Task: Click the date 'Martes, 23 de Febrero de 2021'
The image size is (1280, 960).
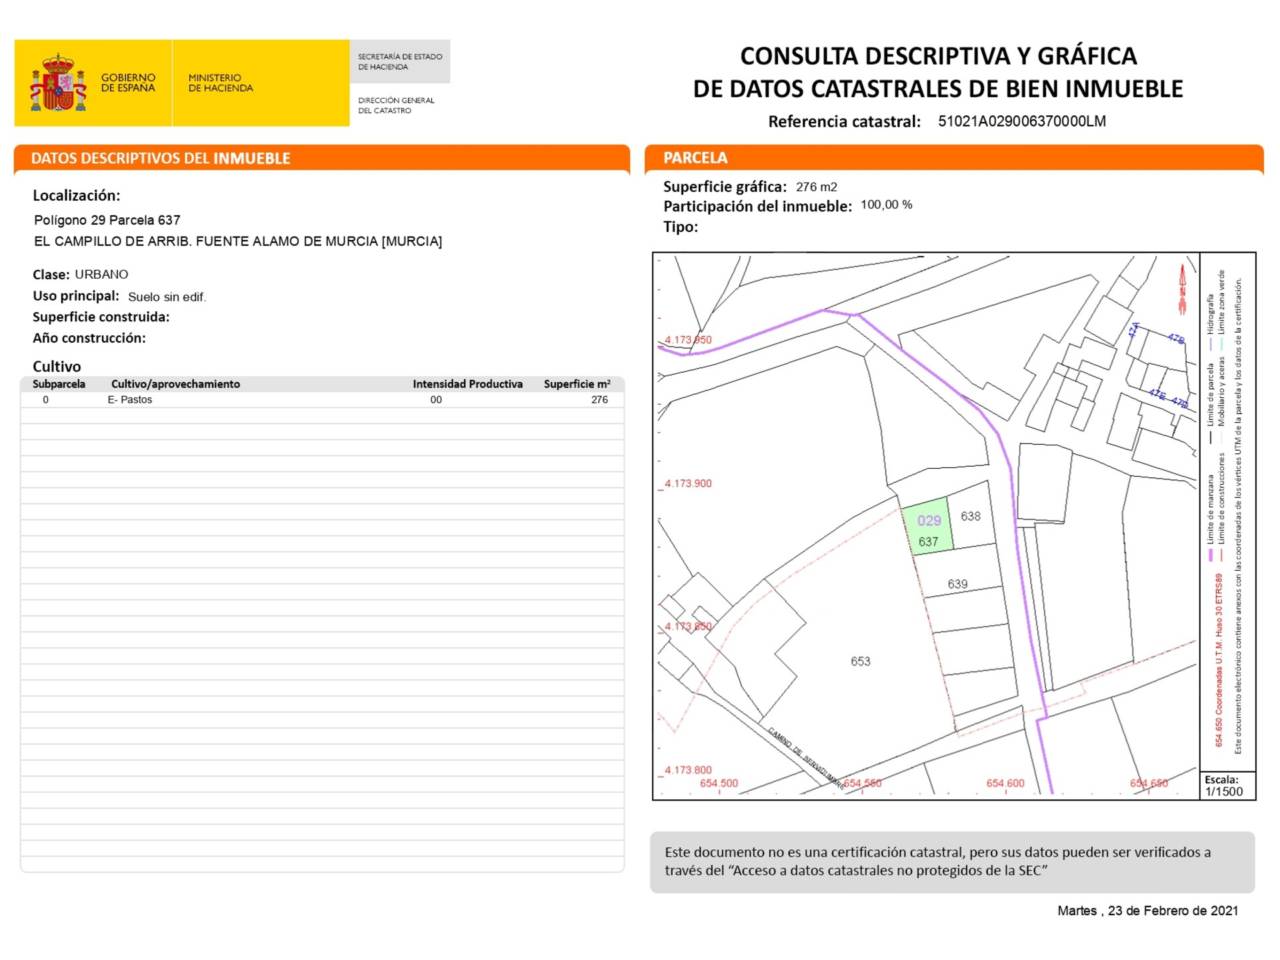Action: (x=1148, y=911)
